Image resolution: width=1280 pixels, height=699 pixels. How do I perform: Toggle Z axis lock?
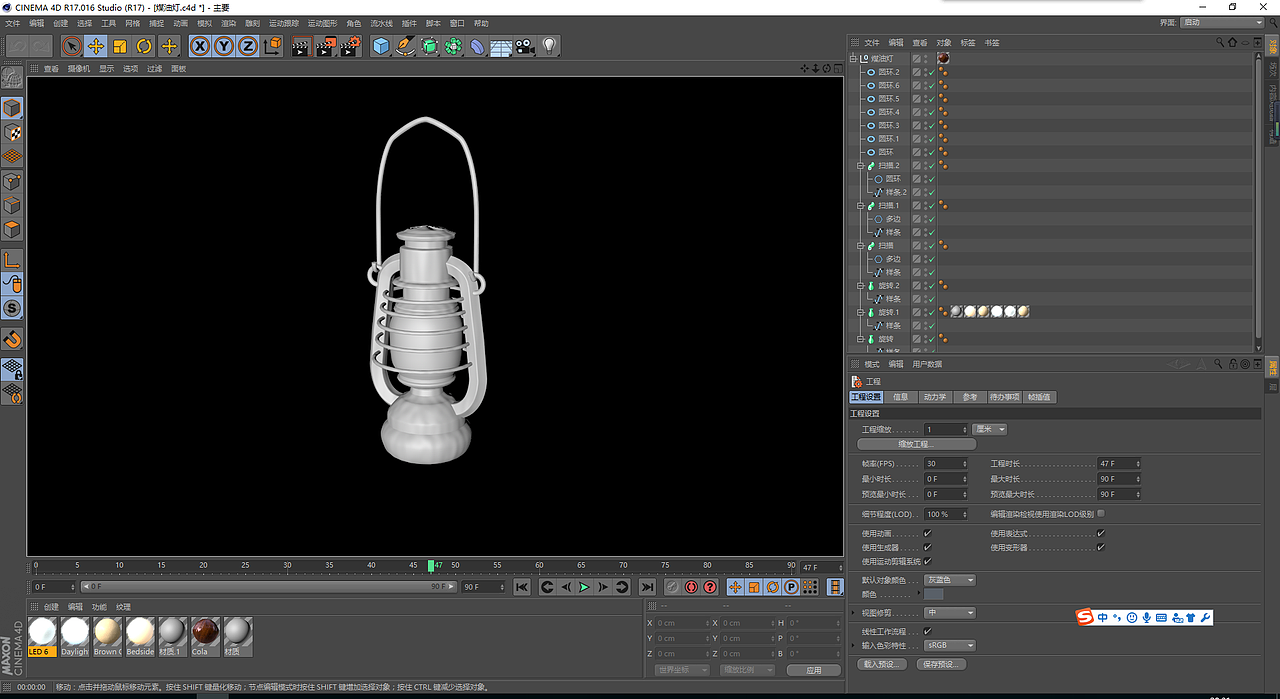247,46
